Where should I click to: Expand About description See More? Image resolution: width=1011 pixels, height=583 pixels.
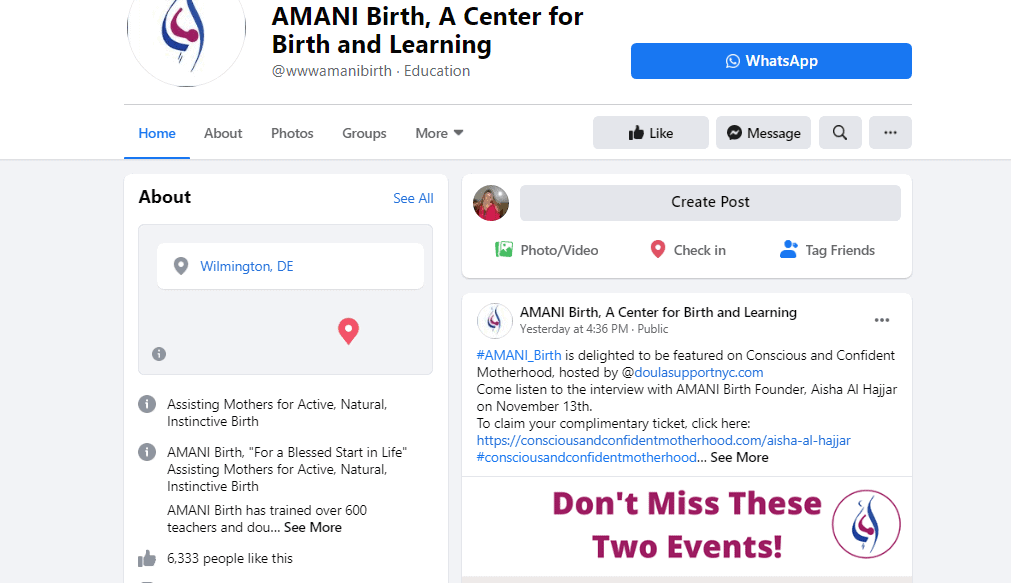pos(313,528)
